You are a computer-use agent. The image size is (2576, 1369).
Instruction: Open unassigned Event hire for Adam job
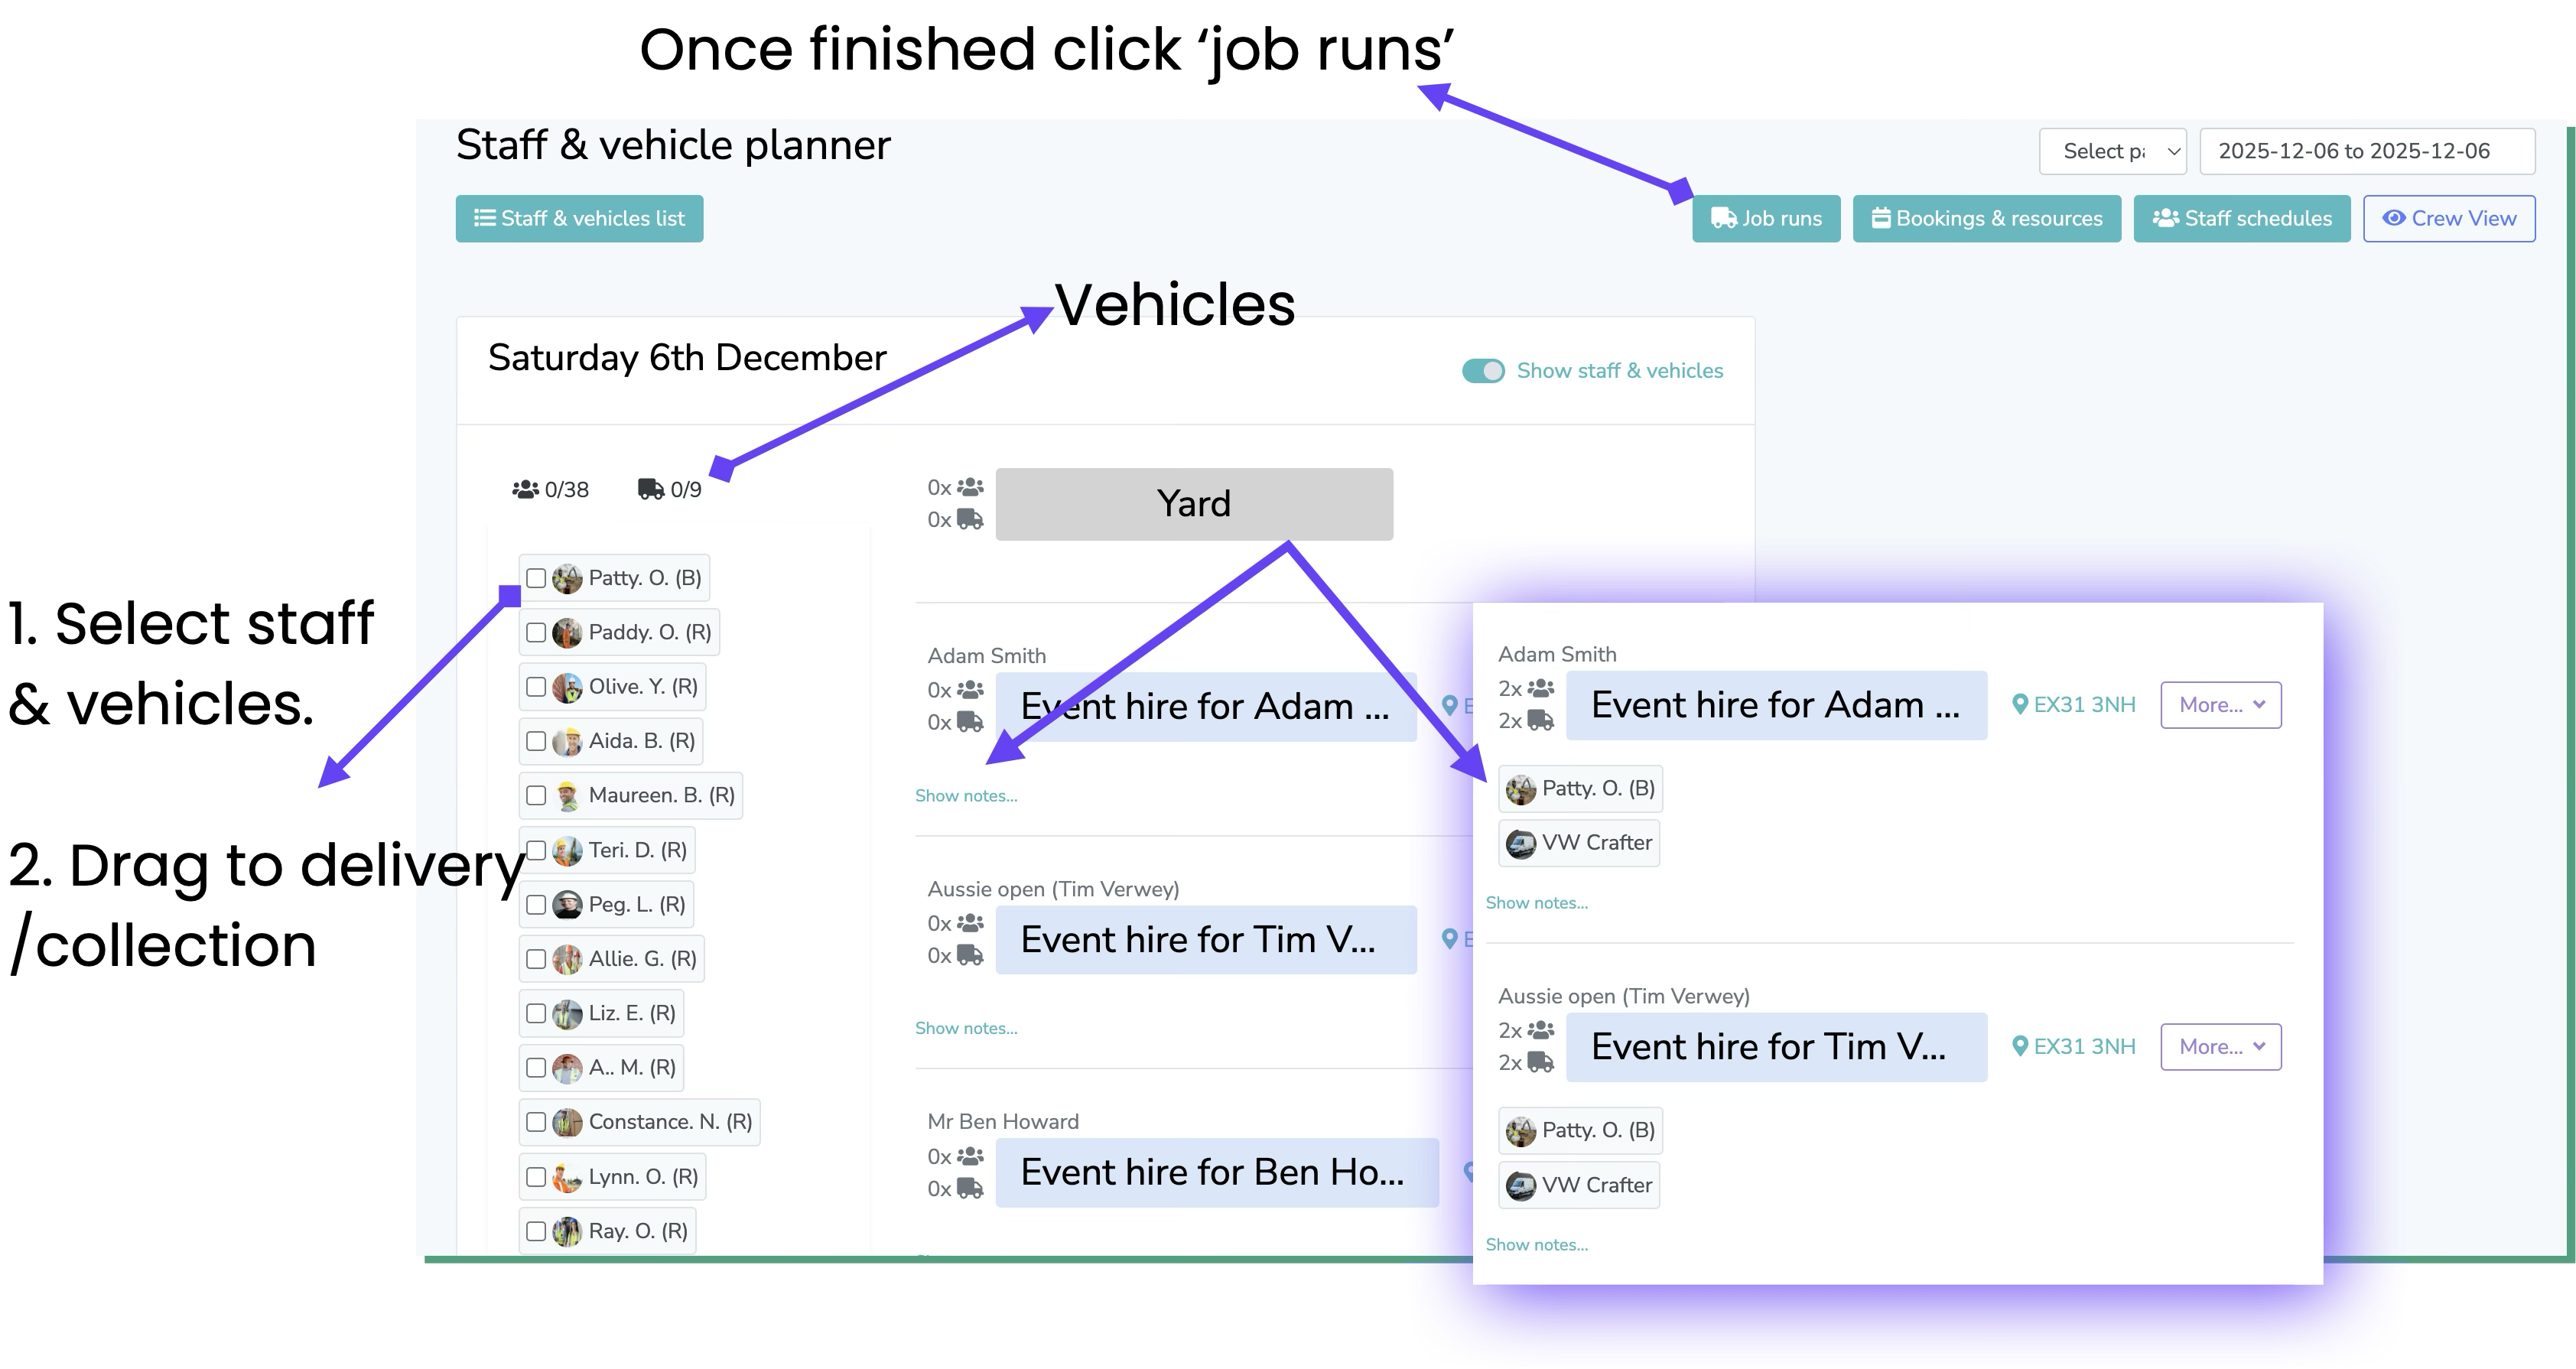coord(1206,706)
